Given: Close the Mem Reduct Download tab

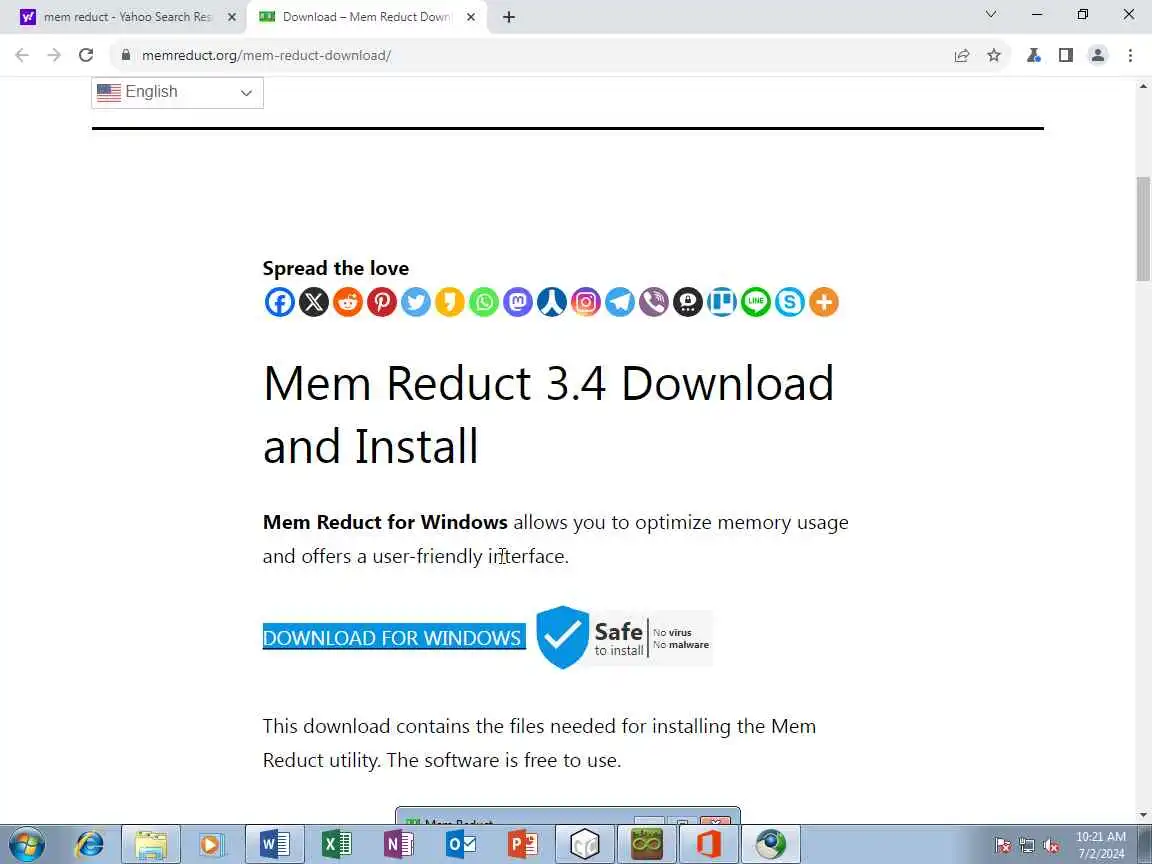Looking at the screenshot, I should click(471, 17).
